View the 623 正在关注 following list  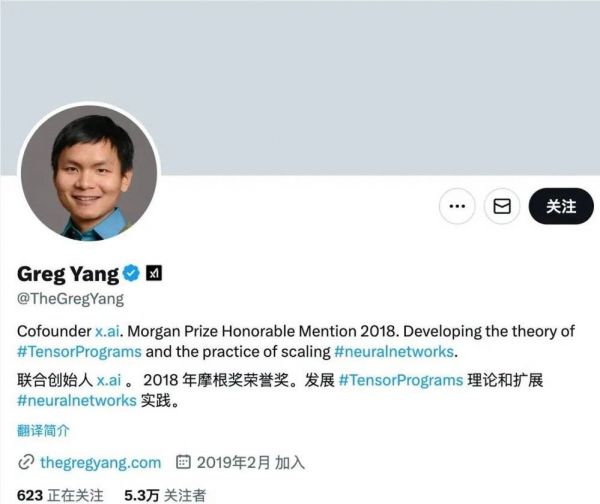(x=60, y=495)
